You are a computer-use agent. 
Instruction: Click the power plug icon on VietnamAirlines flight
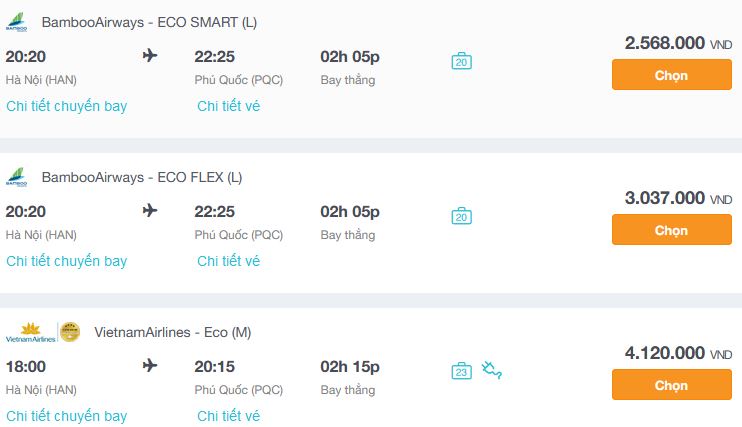pos(492,370)
